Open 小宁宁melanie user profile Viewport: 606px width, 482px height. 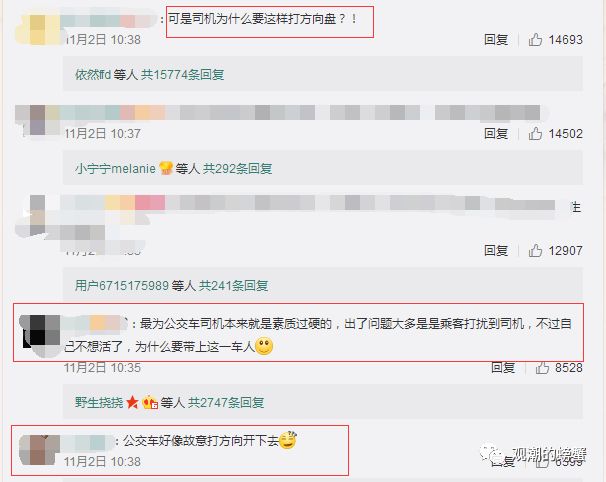(x=115, y=169)
